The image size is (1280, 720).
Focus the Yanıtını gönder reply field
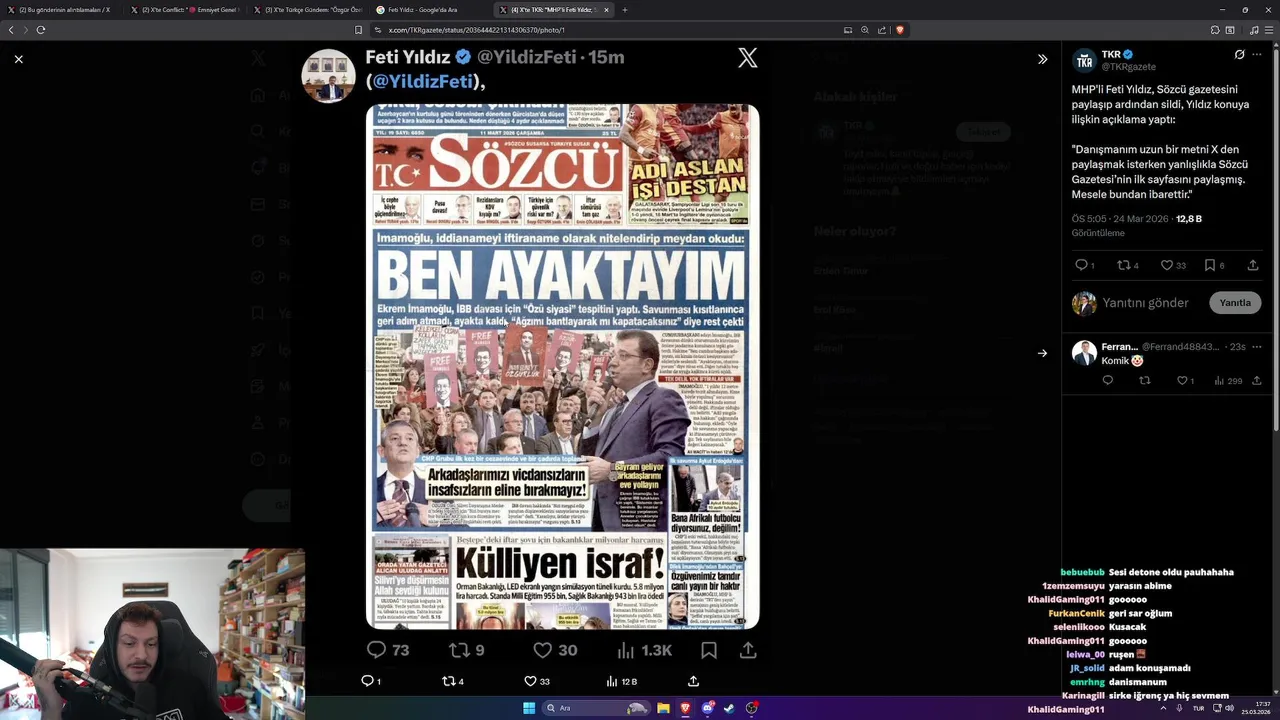(x=1146, y=302)
